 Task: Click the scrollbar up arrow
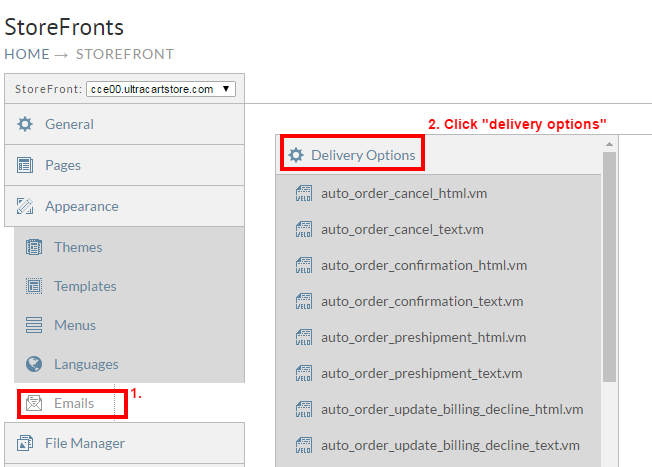tap(609, 144)
